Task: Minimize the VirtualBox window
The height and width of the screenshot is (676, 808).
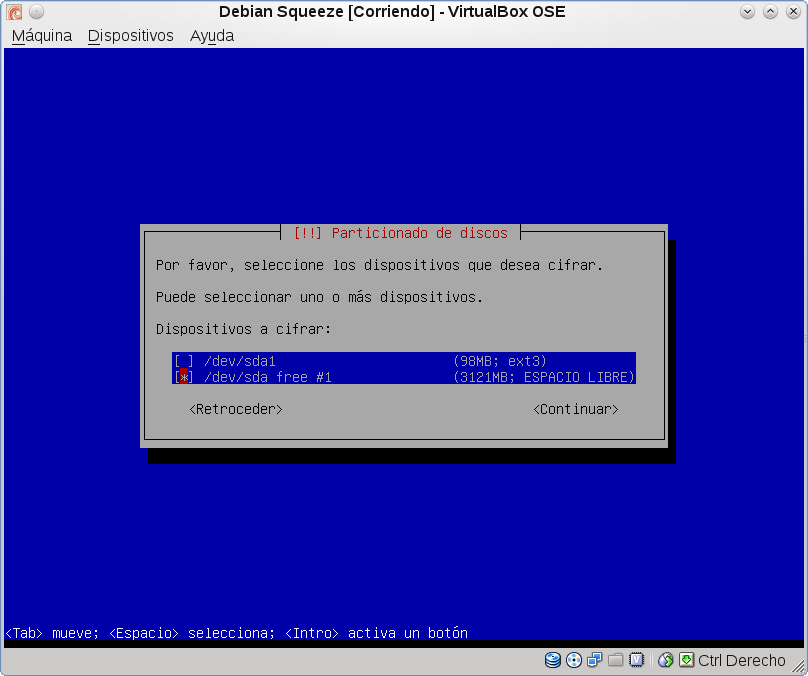Action: coord(747,11)
